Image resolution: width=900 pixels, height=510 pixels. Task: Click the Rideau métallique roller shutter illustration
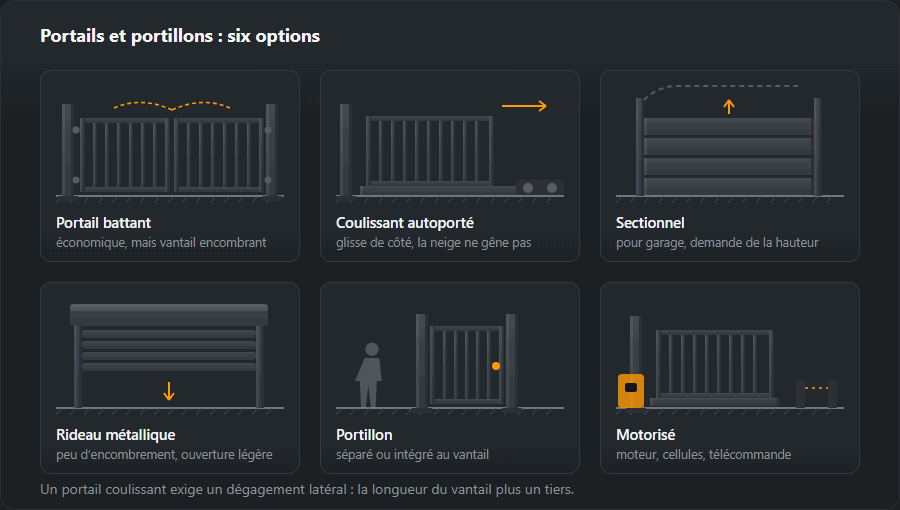click(170, 359)
